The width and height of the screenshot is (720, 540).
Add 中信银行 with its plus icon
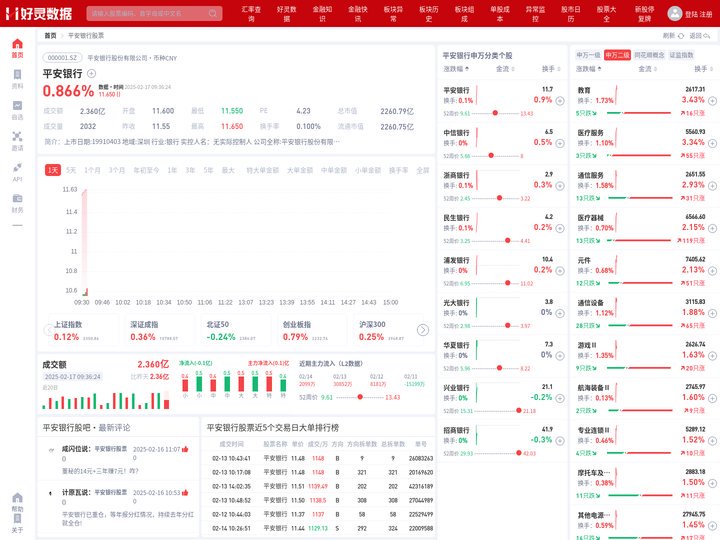pos(560,143)
